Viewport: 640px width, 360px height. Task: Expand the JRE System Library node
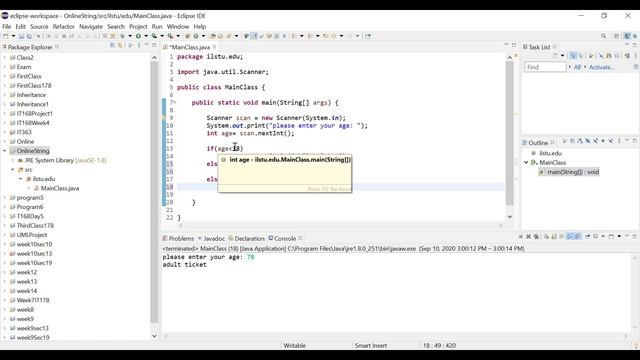(x=13, y=160)
